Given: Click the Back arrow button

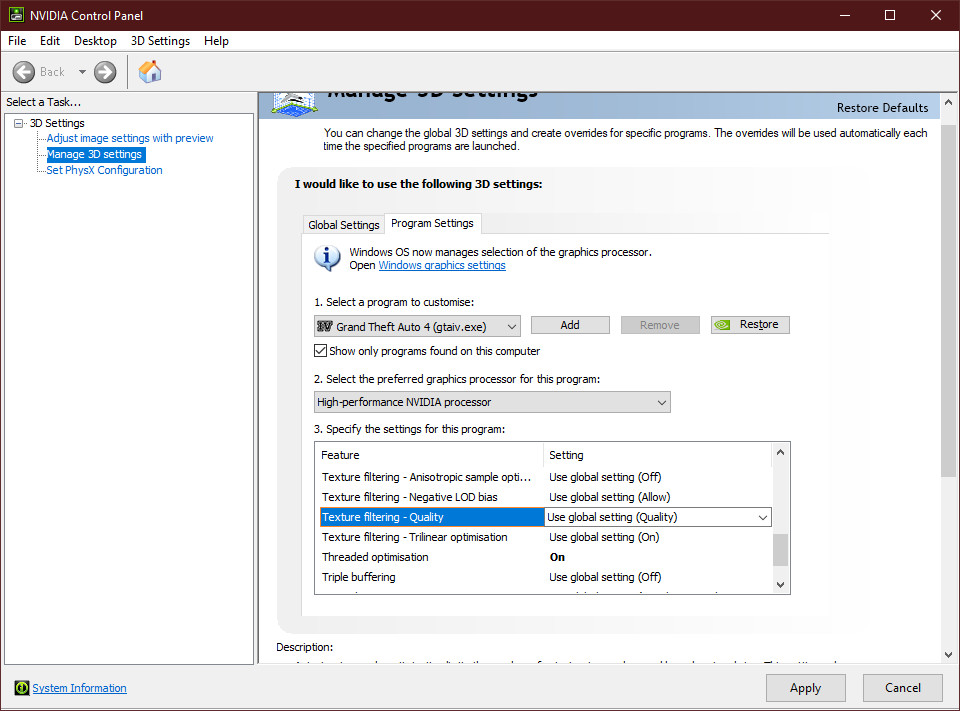Looking at the screenshot, I should tap(24, 72).
